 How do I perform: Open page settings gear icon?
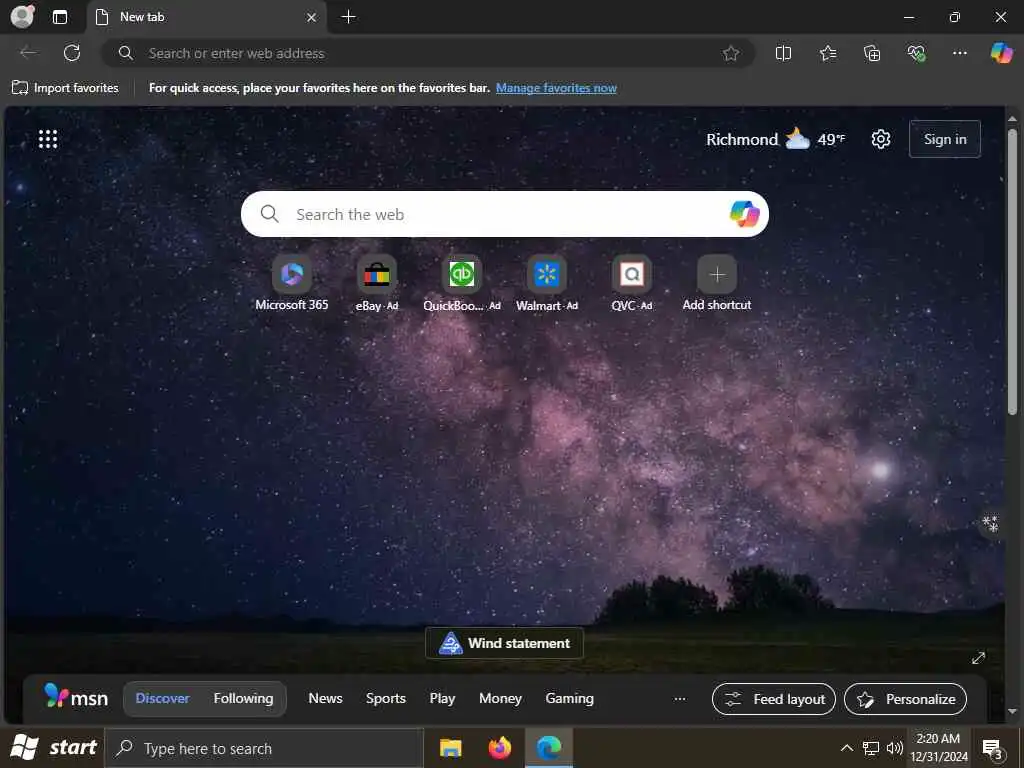[880, 139]
